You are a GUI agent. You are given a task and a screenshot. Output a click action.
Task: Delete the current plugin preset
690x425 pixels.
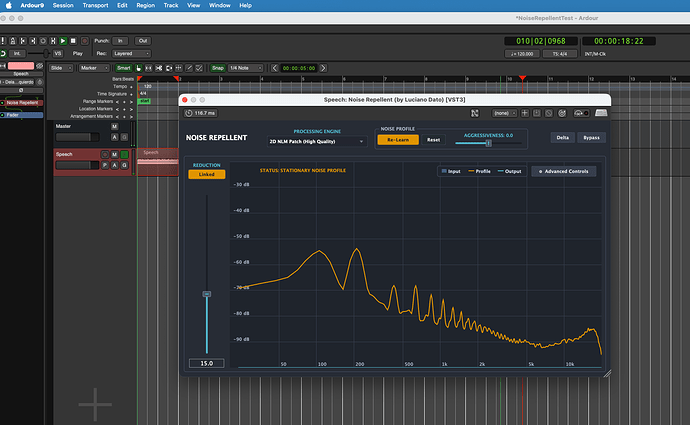point(549,113)
